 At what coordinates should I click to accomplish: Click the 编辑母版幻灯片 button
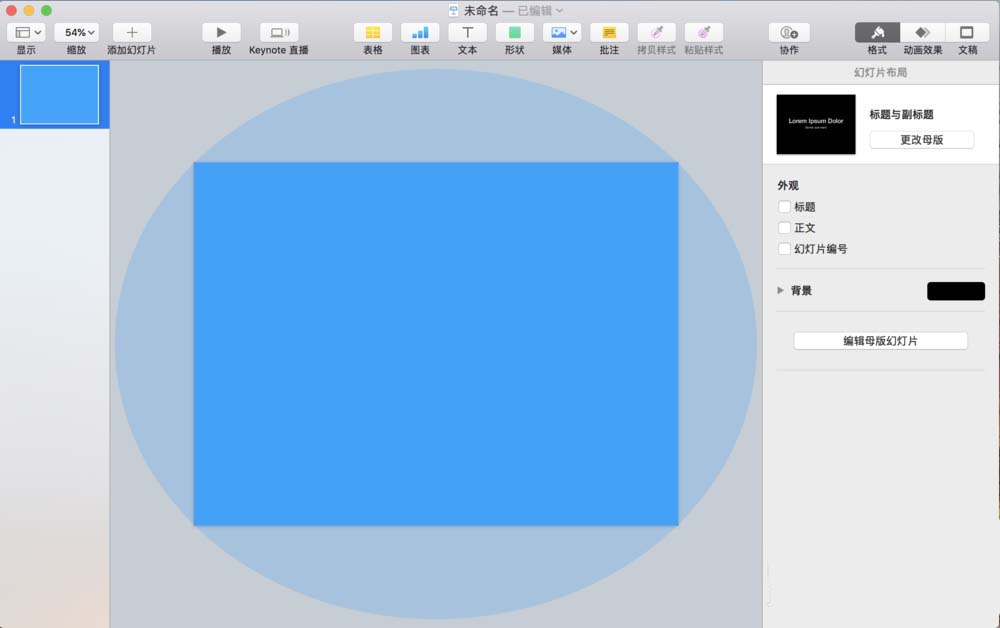[880, 341]
